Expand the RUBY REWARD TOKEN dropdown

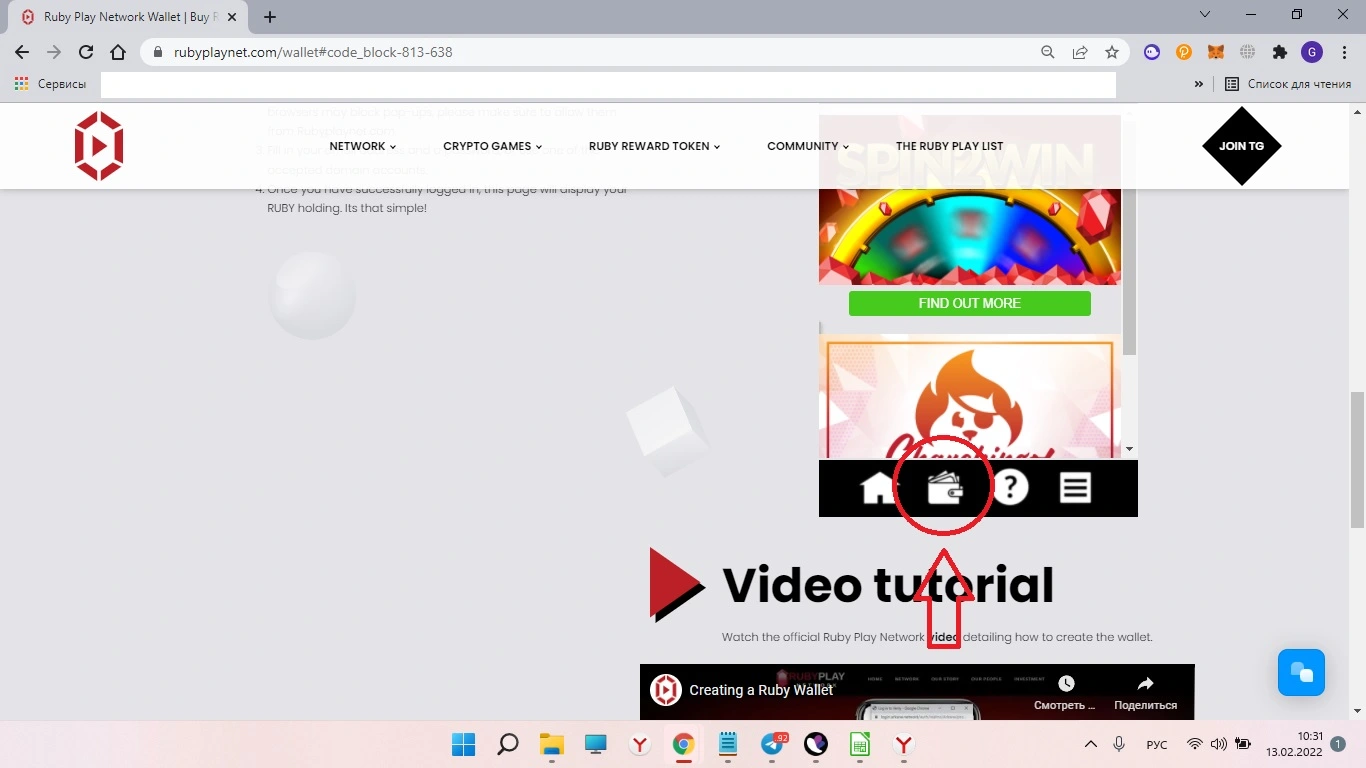tap(654, 146)
